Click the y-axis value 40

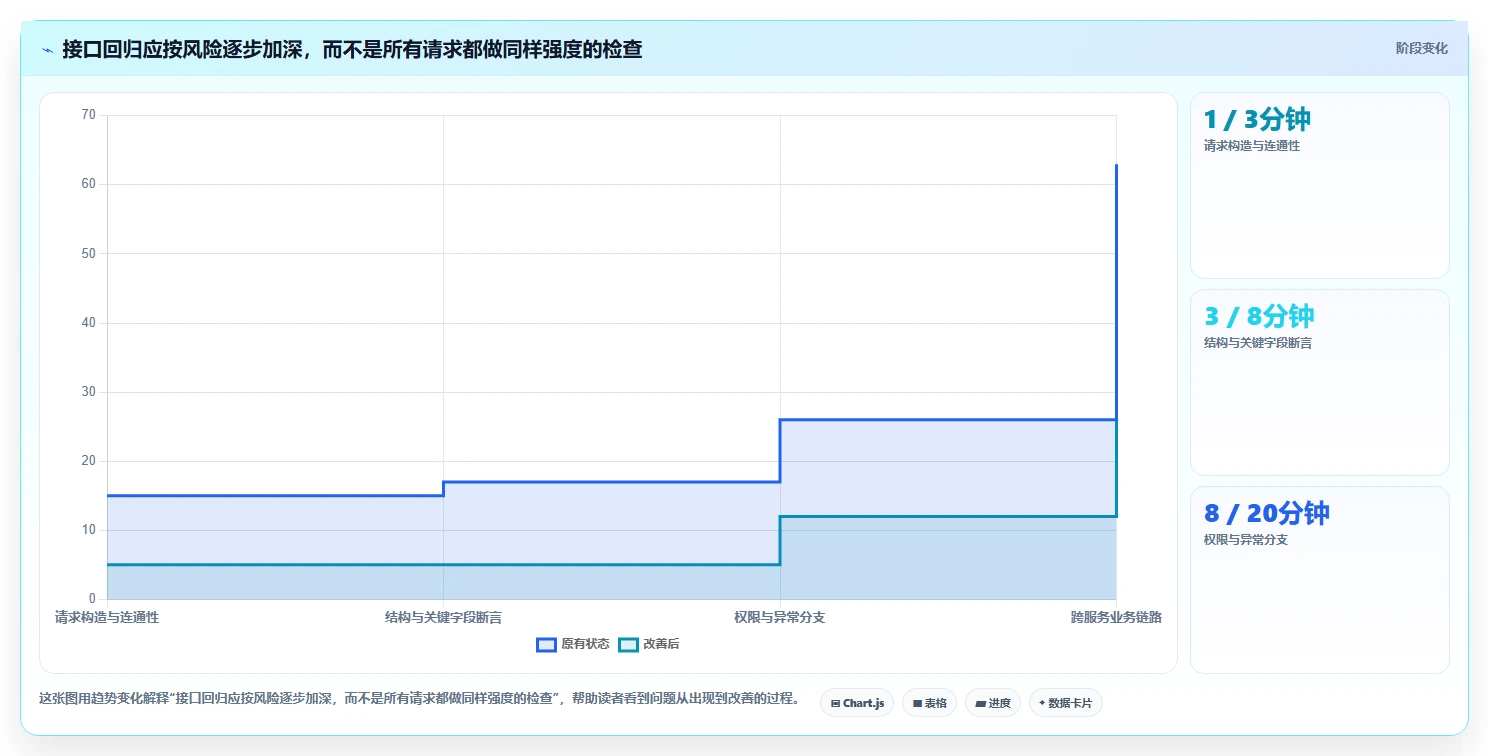(x=88, y=322)
